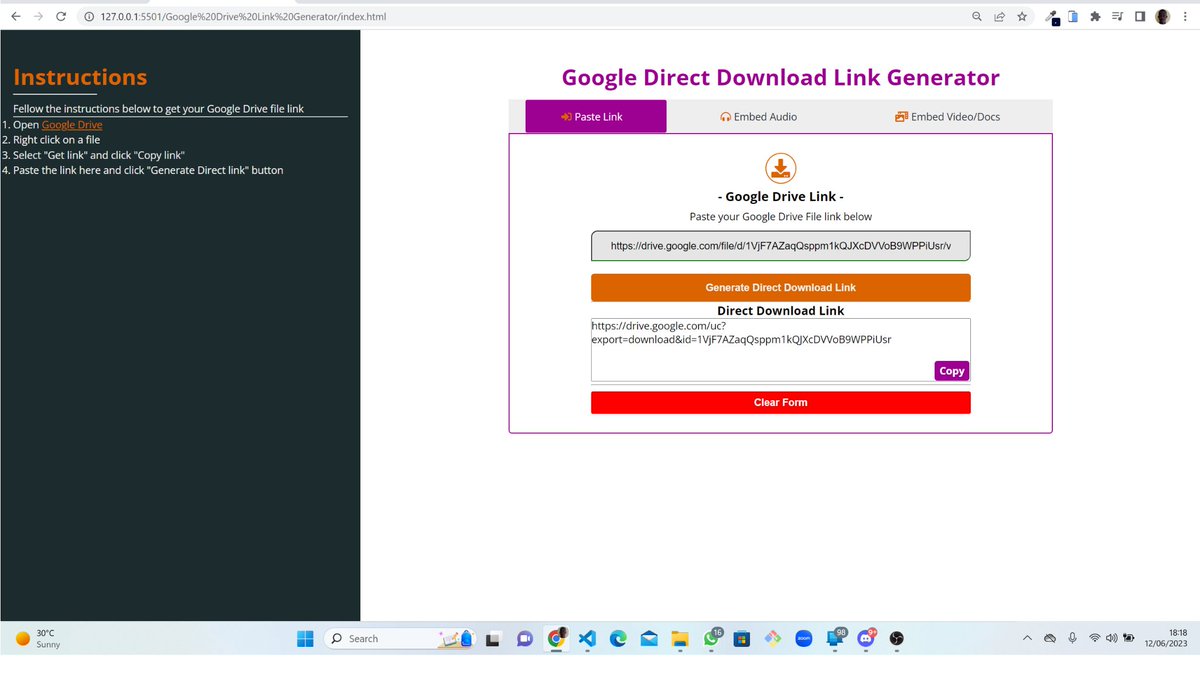Click the Instructions heading in sidebar
The width and height of the screenshot is (1200, 675).
pyautogui.click(x=80, y=77)
